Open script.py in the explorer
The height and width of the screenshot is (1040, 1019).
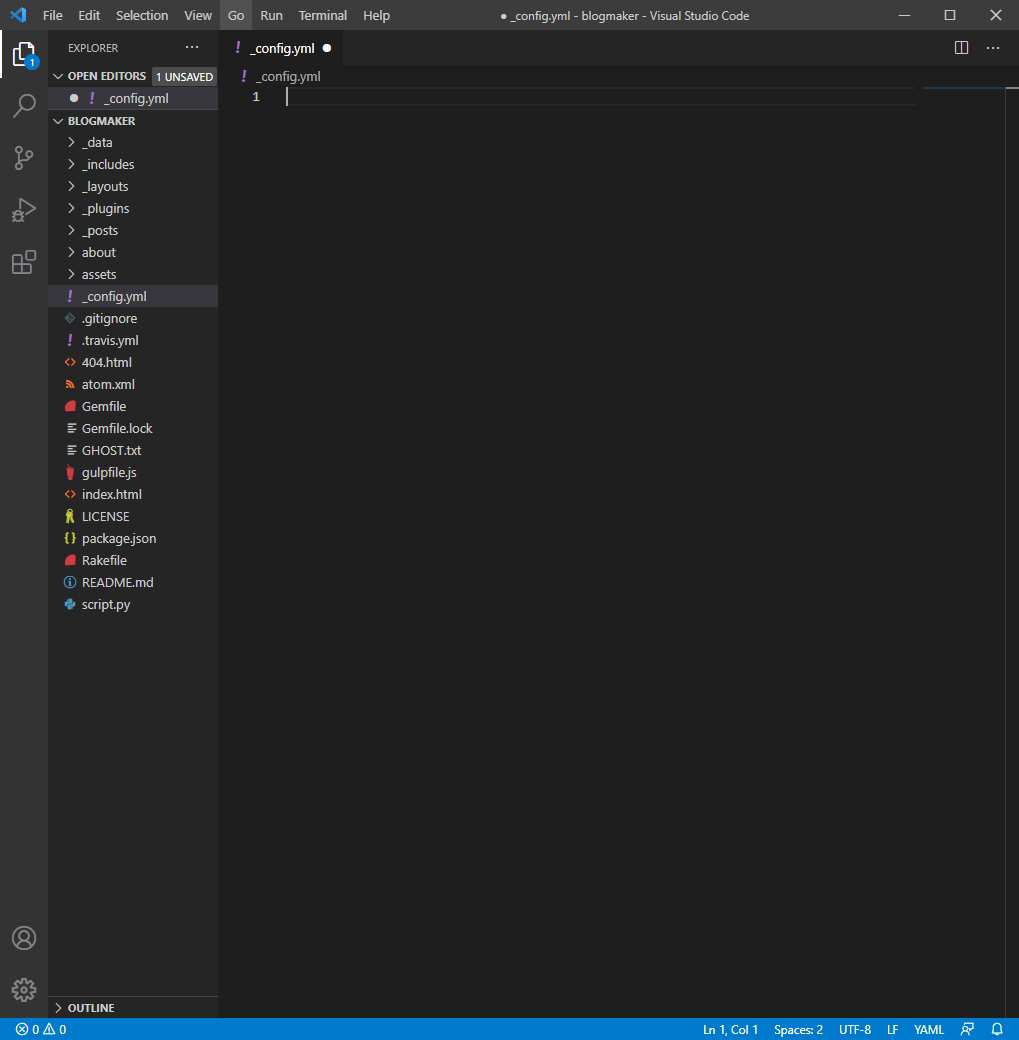tap(133, 604)
